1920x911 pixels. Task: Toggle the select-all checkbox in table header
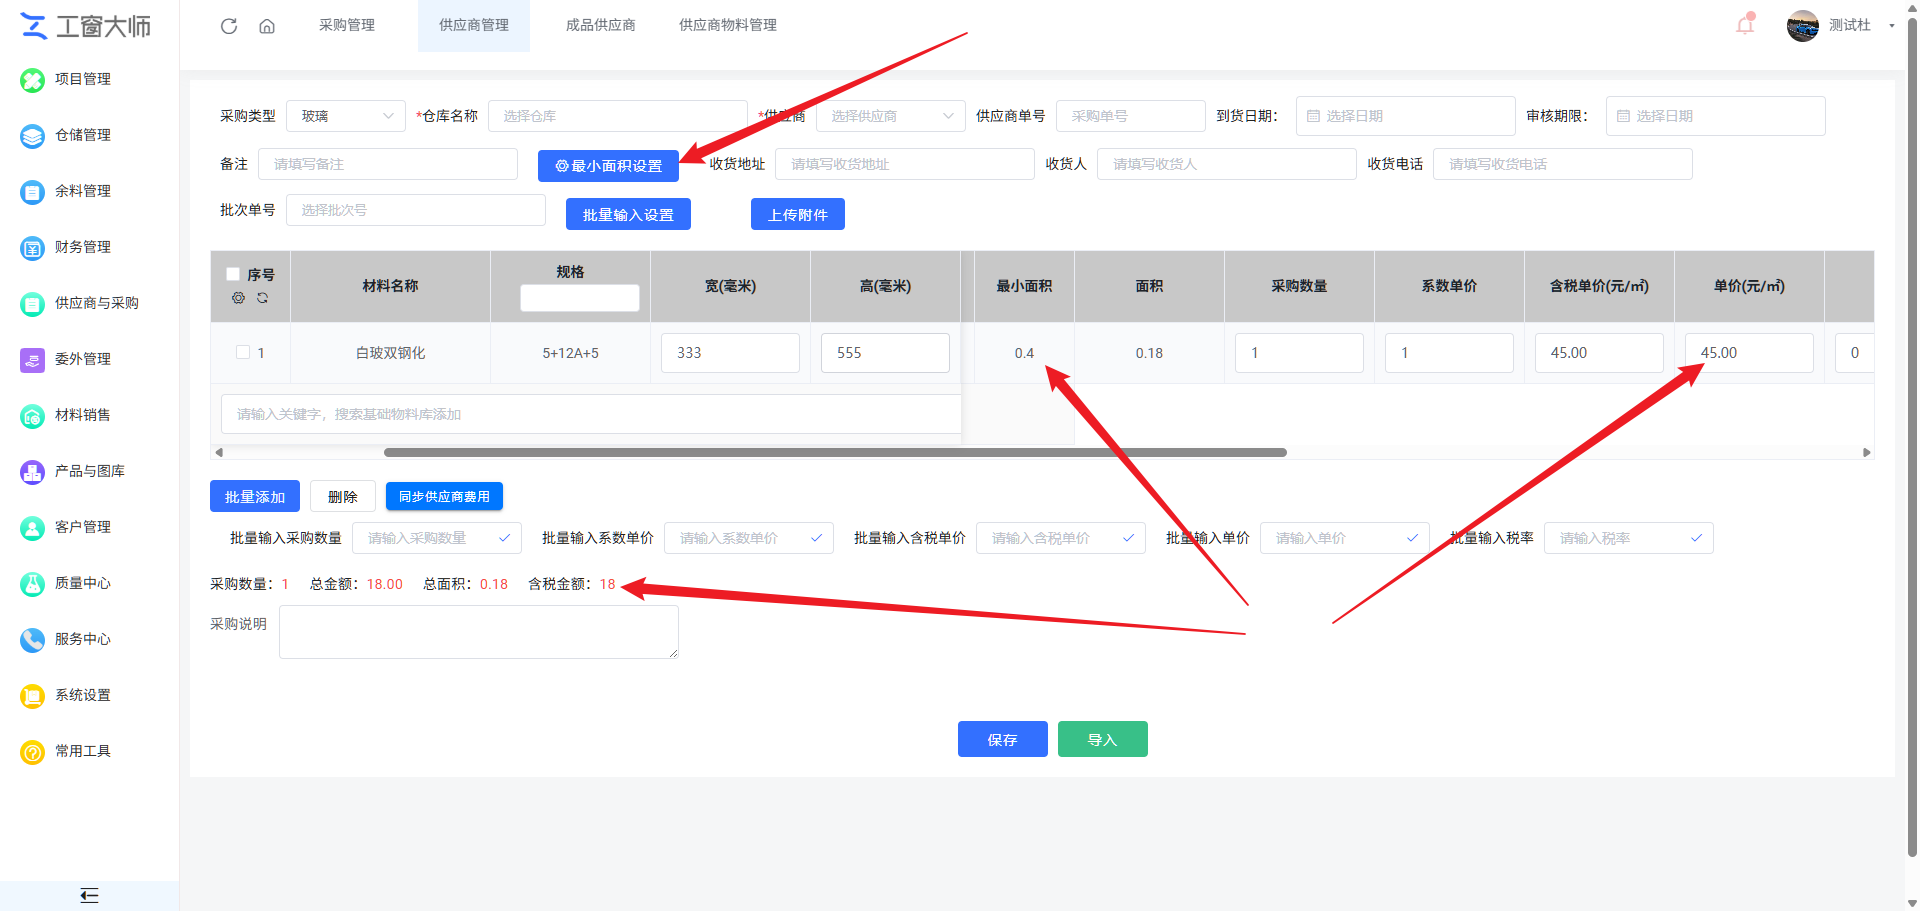coord(233,274)
